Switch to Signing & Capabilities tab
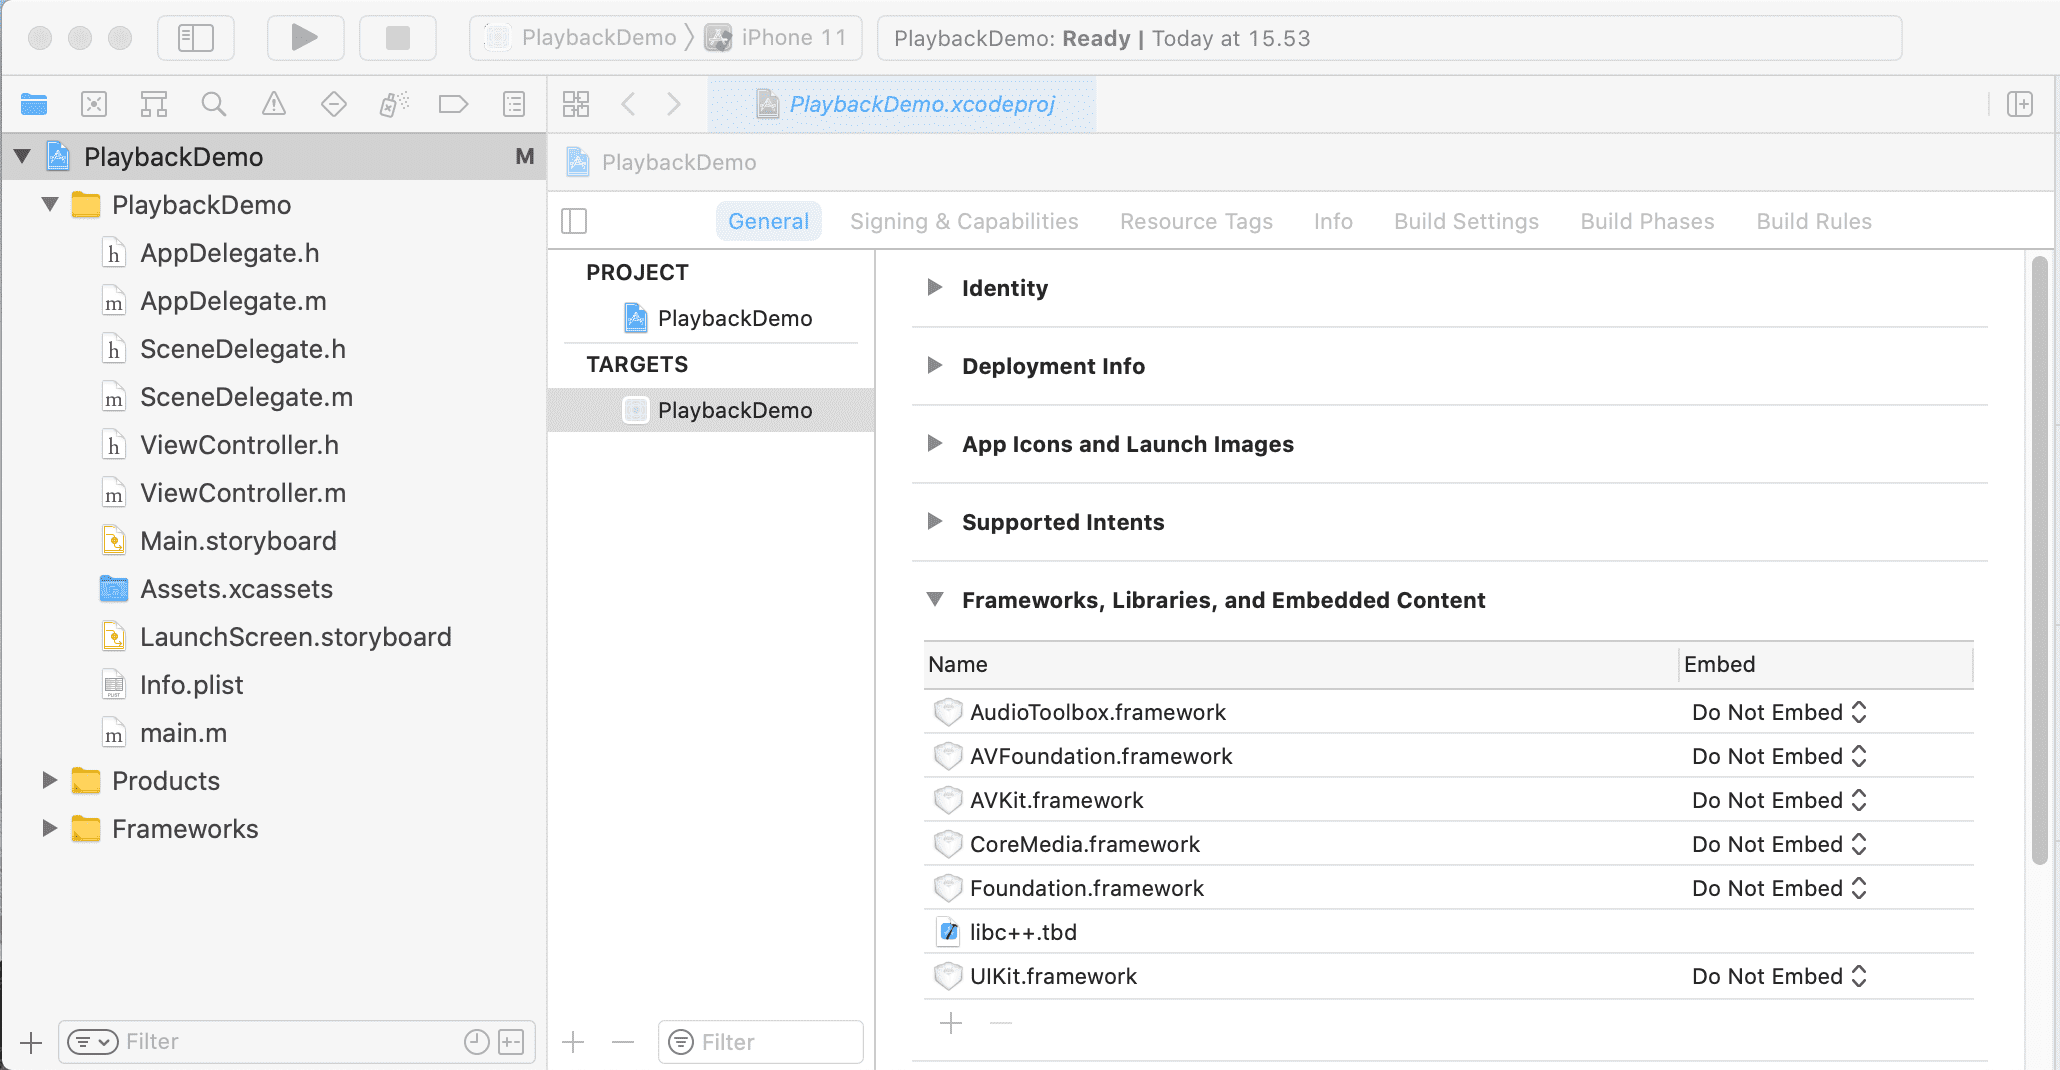Screen dimensions: 2060x1070 (964, 221)
